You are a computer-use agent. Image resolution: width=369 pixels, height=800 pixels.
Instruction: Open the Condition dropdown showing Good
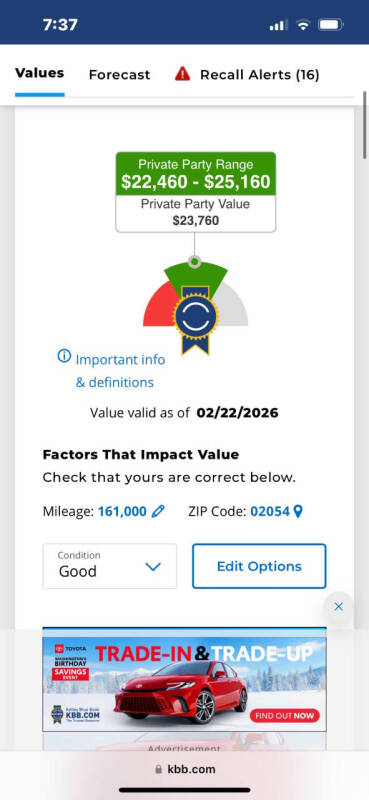pos(110,566)
